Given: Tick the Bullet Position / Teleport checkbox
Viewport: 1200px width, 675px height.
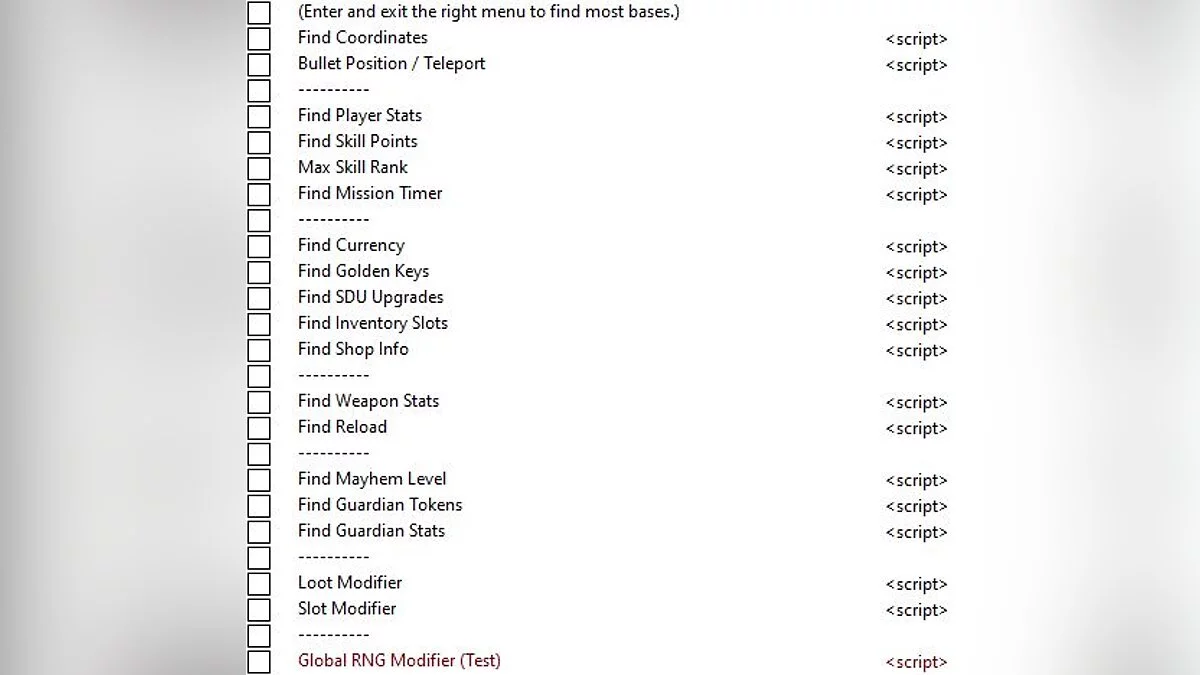Looking at the screenshot, I should 259,65.
